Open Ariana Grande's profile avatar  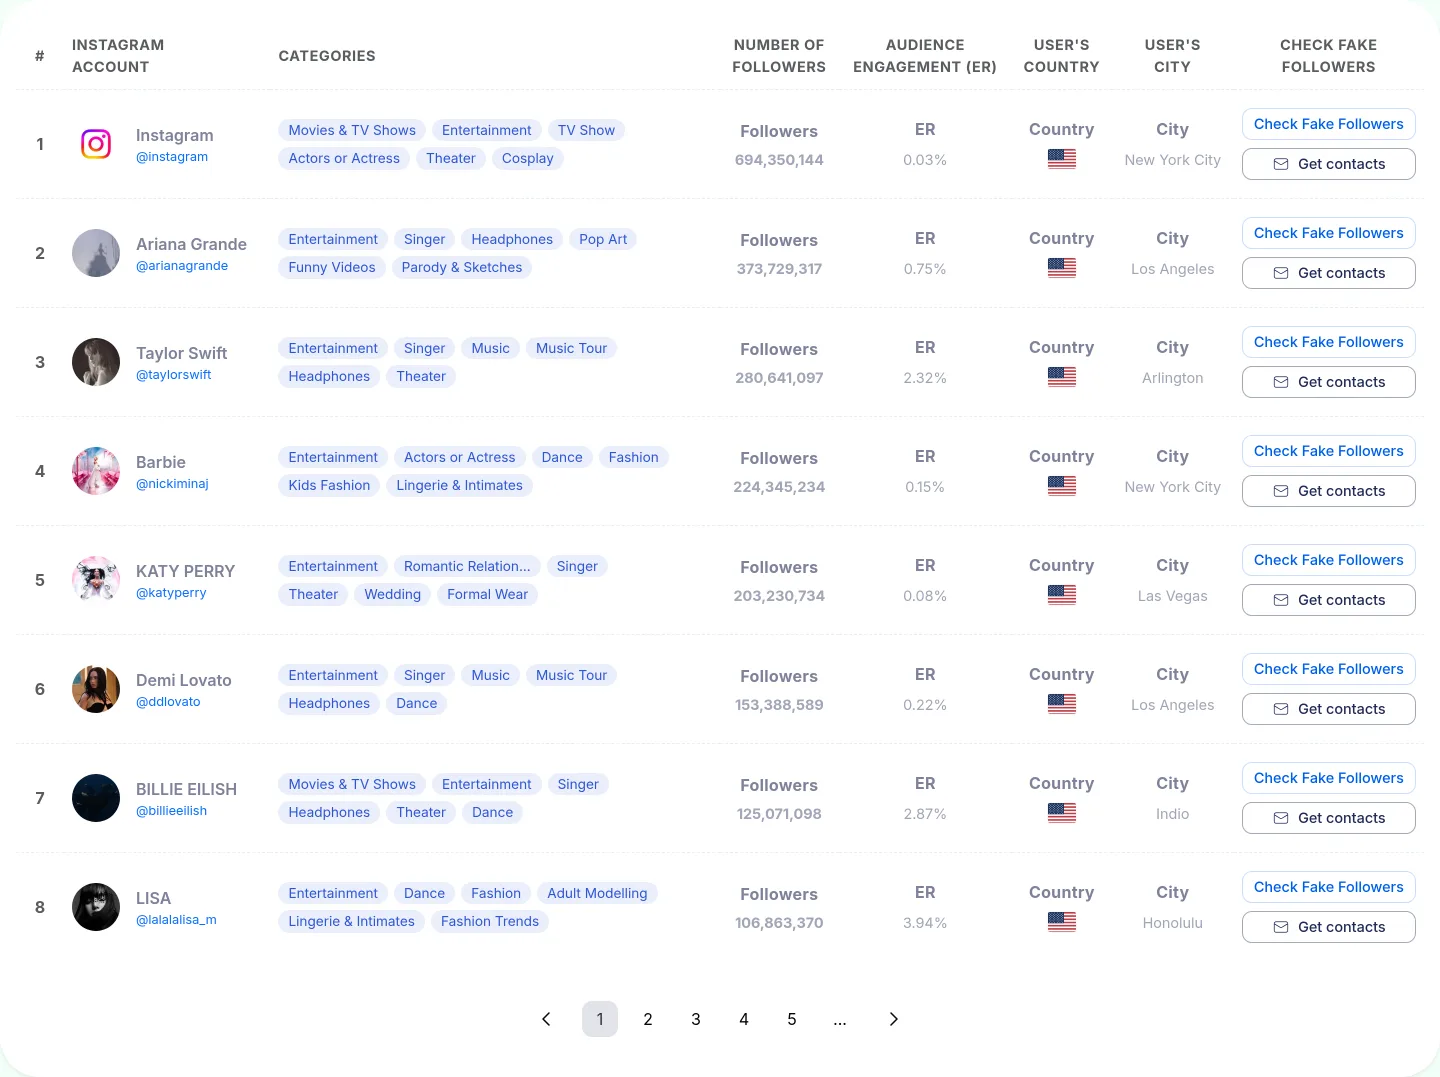tap(96, 253)
